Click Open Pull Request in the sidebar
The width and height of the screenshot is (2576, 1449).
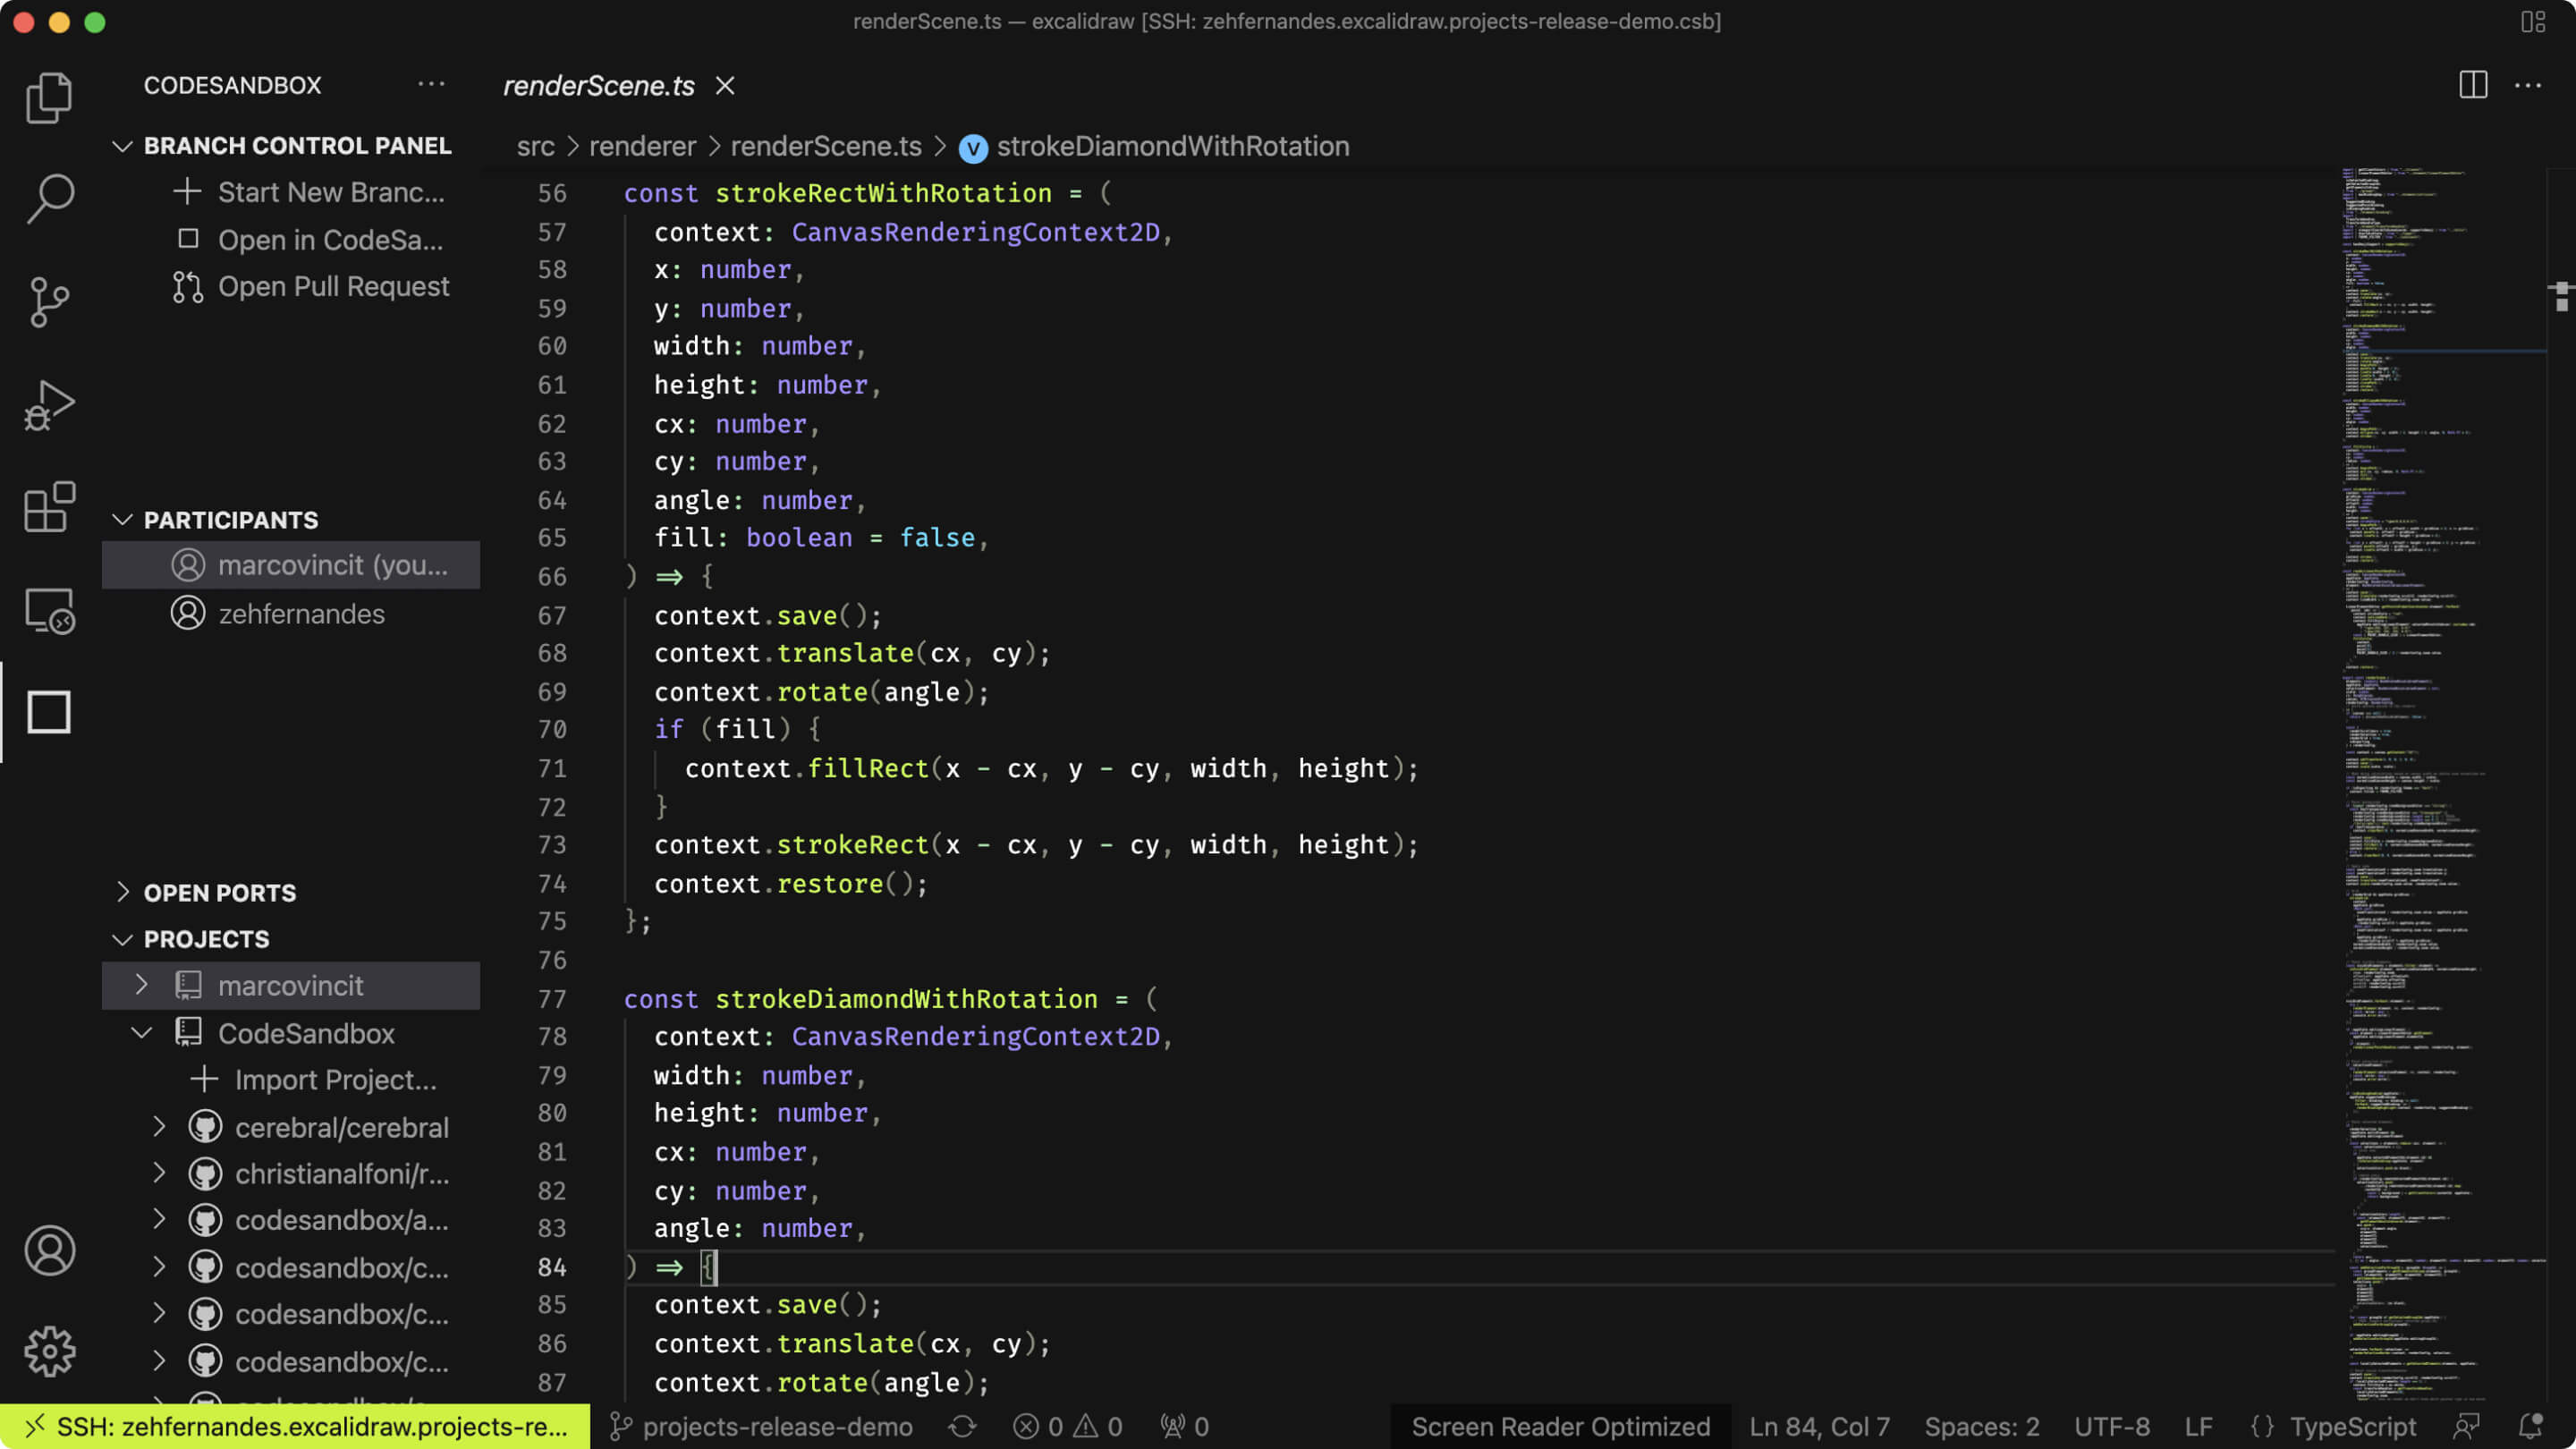pos(334,287)
